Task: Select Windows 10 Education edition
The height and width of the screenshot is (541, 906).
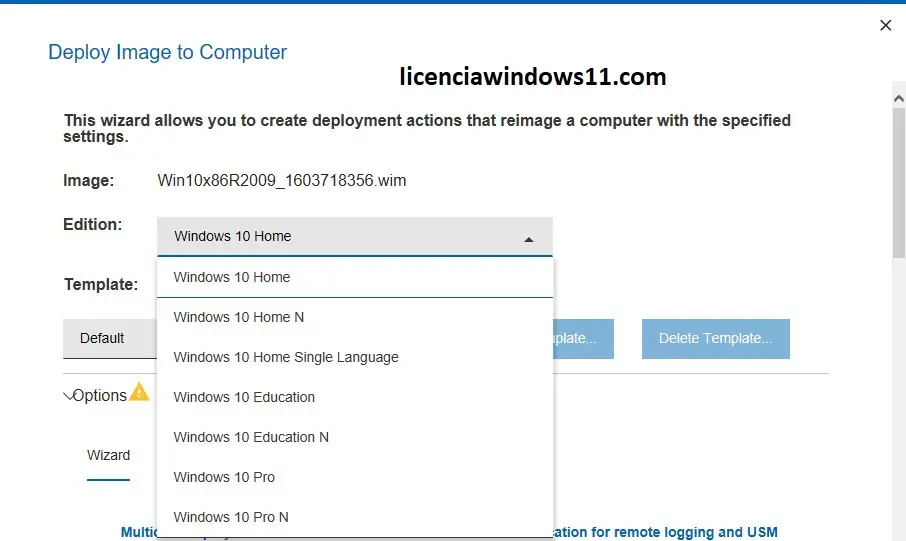Action: 355,397
